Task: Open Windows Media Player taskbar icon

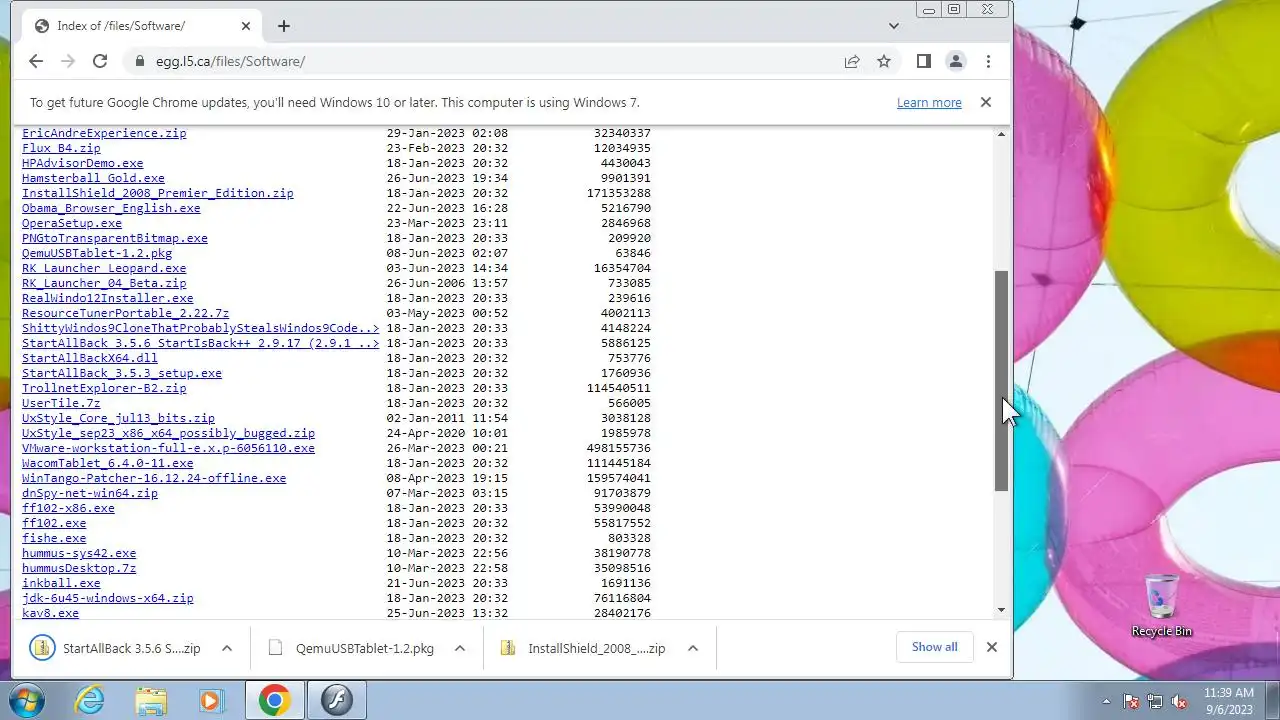Action: (x=211, y=700)
